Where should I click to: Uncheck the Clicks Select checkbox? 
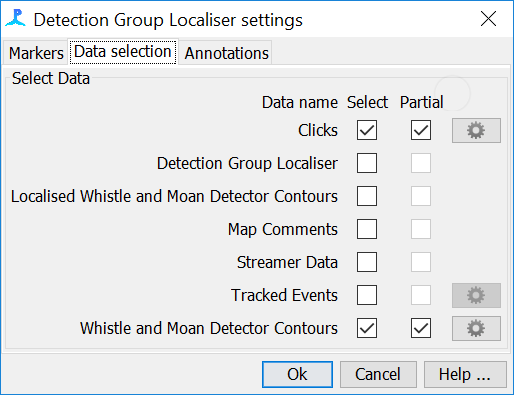click(x=367, y=130)
